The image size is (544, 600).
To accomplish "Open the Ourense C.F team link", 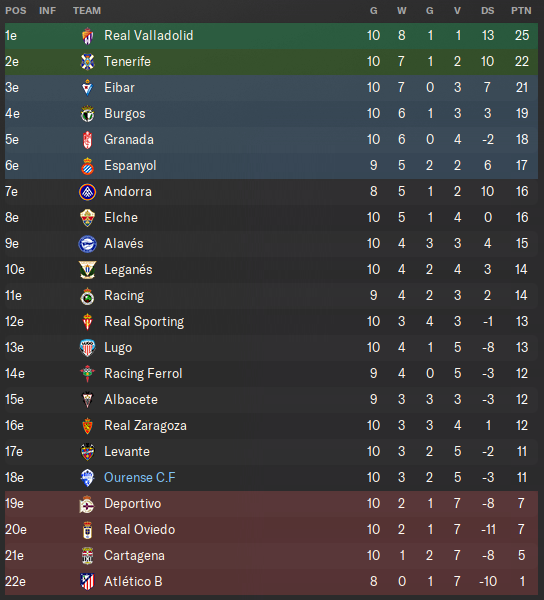I will point(140,477).
